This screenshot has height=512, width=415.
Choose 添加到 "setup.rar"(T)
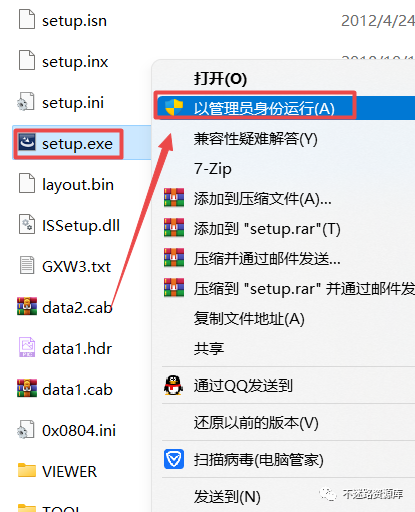tap(267, 229)
